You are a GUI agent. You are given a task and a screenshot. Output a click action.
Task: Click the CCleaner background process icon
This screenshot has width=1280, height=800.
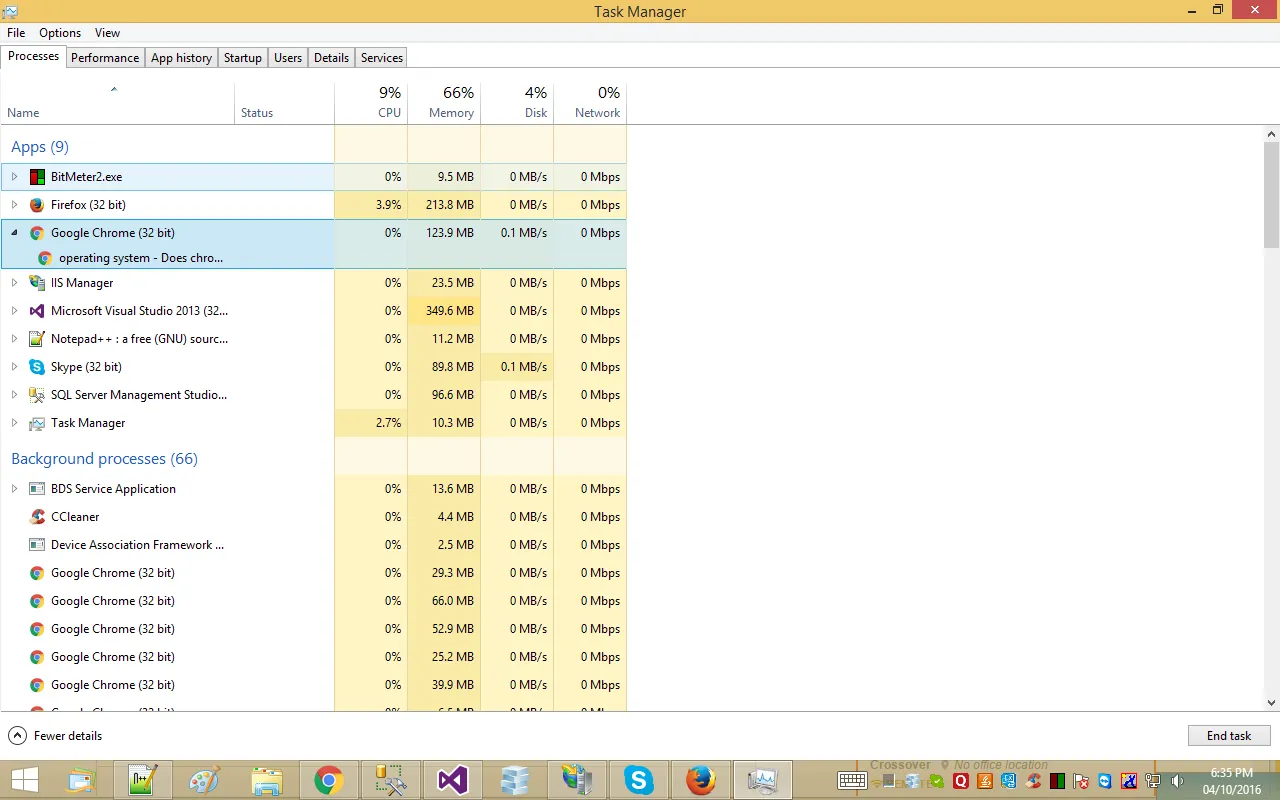tap(37, 517)
